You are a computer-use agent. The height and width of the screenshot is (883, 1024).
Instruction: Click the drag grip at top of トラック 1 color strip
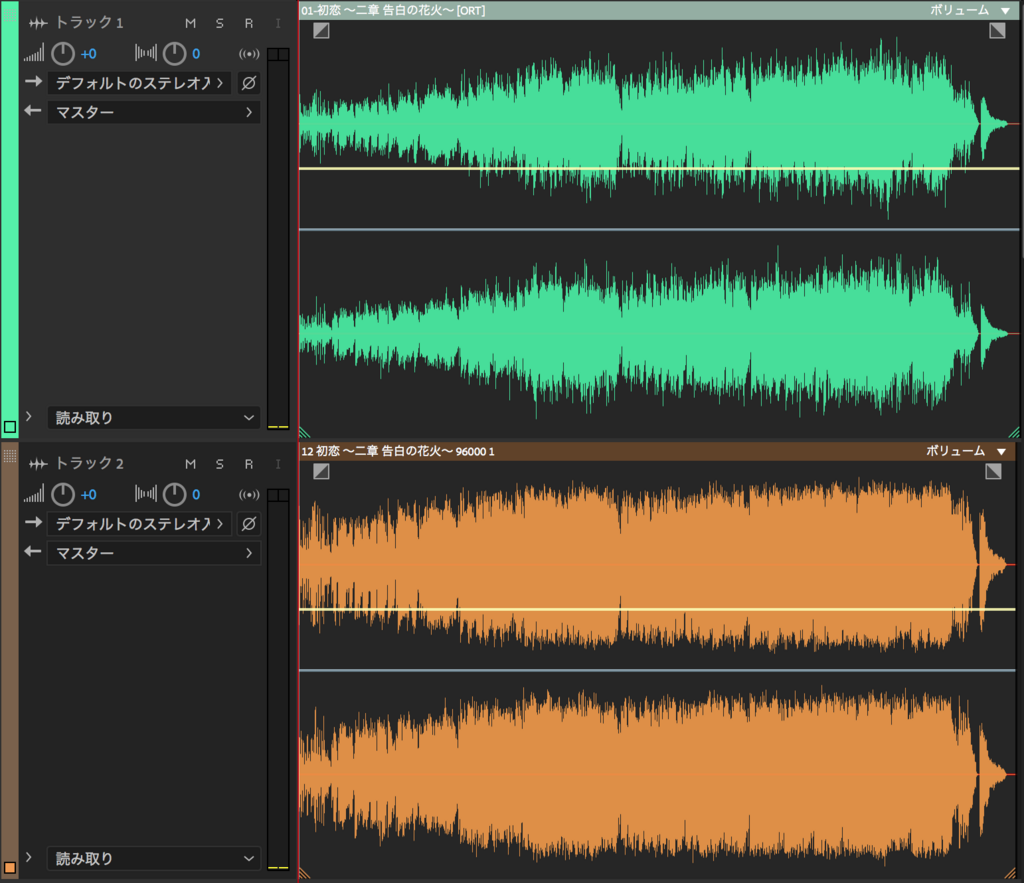coord(10,13)
